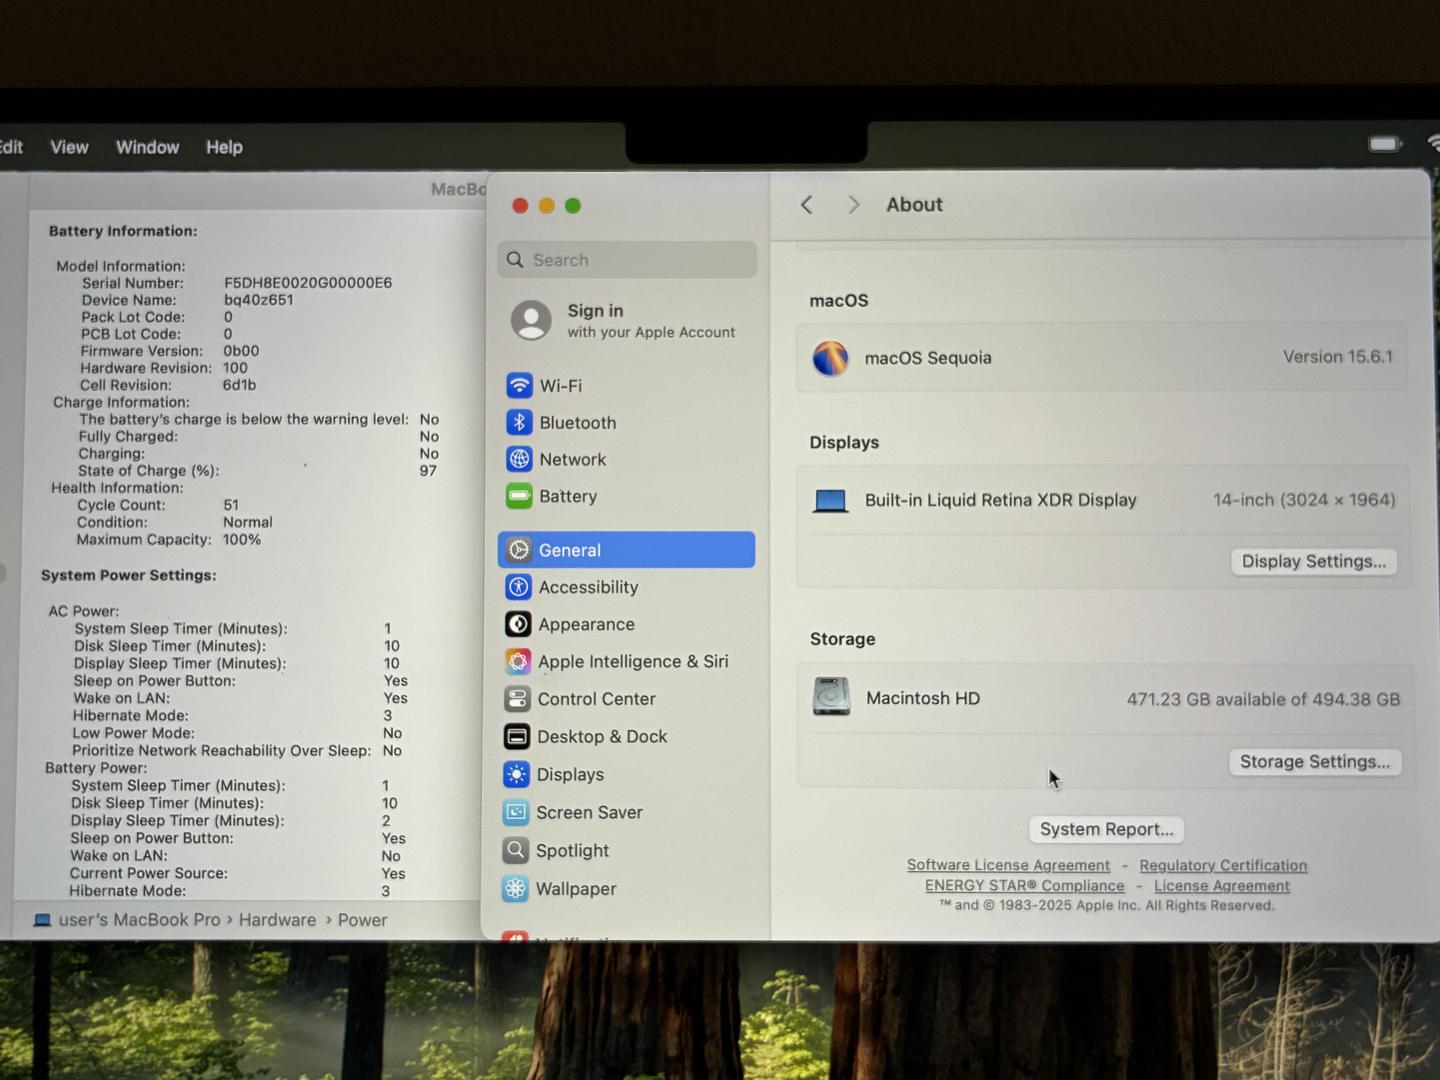
Task: Click the System Power Settings heading
Action: [x=128, y=575]
